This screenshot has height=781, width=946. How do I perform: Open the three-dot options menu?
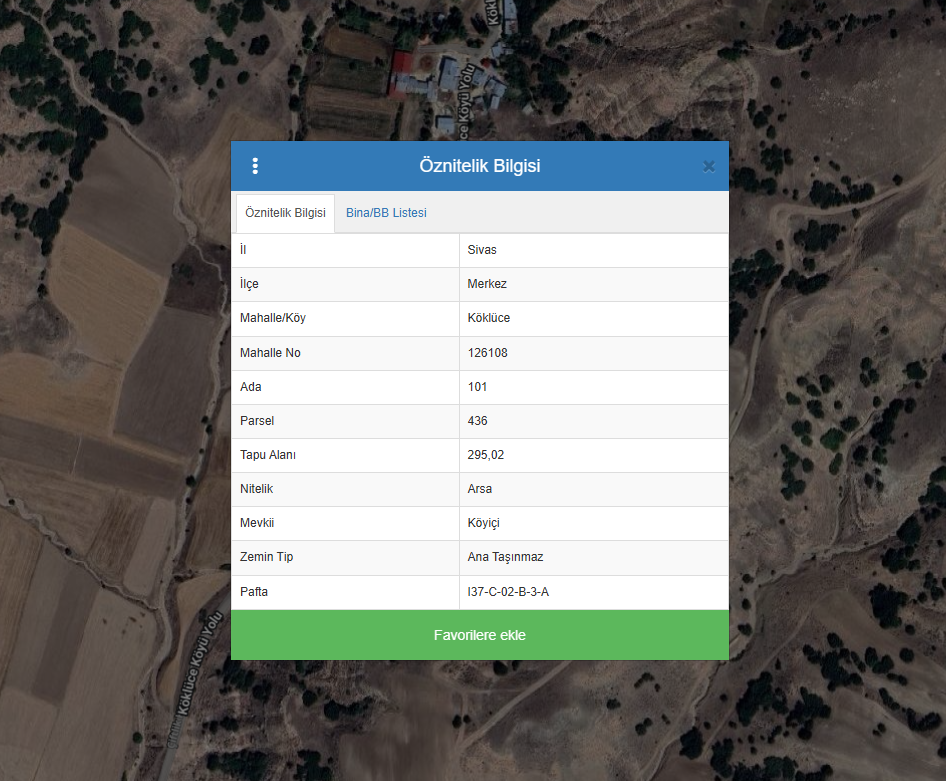click(x=255, y=166)
